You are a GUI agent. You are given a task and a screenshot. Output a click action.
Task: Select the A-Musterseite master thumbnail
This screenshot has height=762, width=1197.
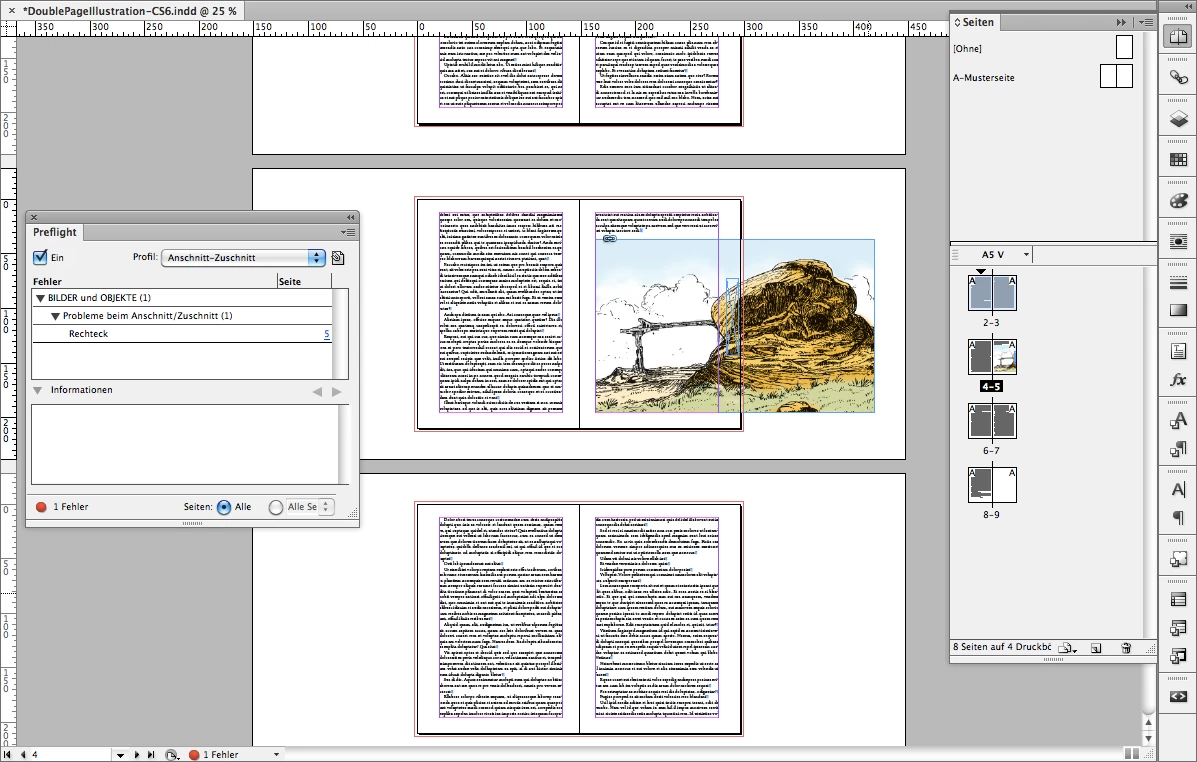click(x=1116, y=76)
